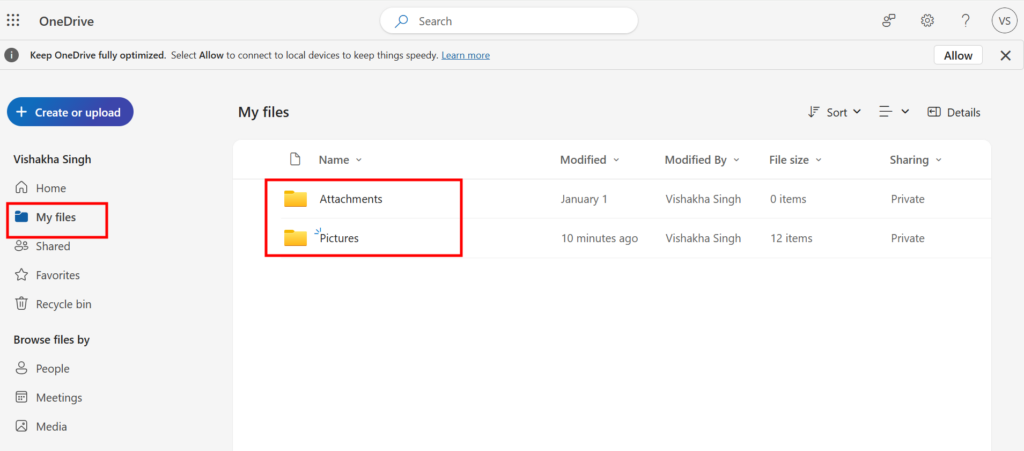Open the VS account avatar
This screenshot has width=1024, height=451.
[x=1004, y=21]
